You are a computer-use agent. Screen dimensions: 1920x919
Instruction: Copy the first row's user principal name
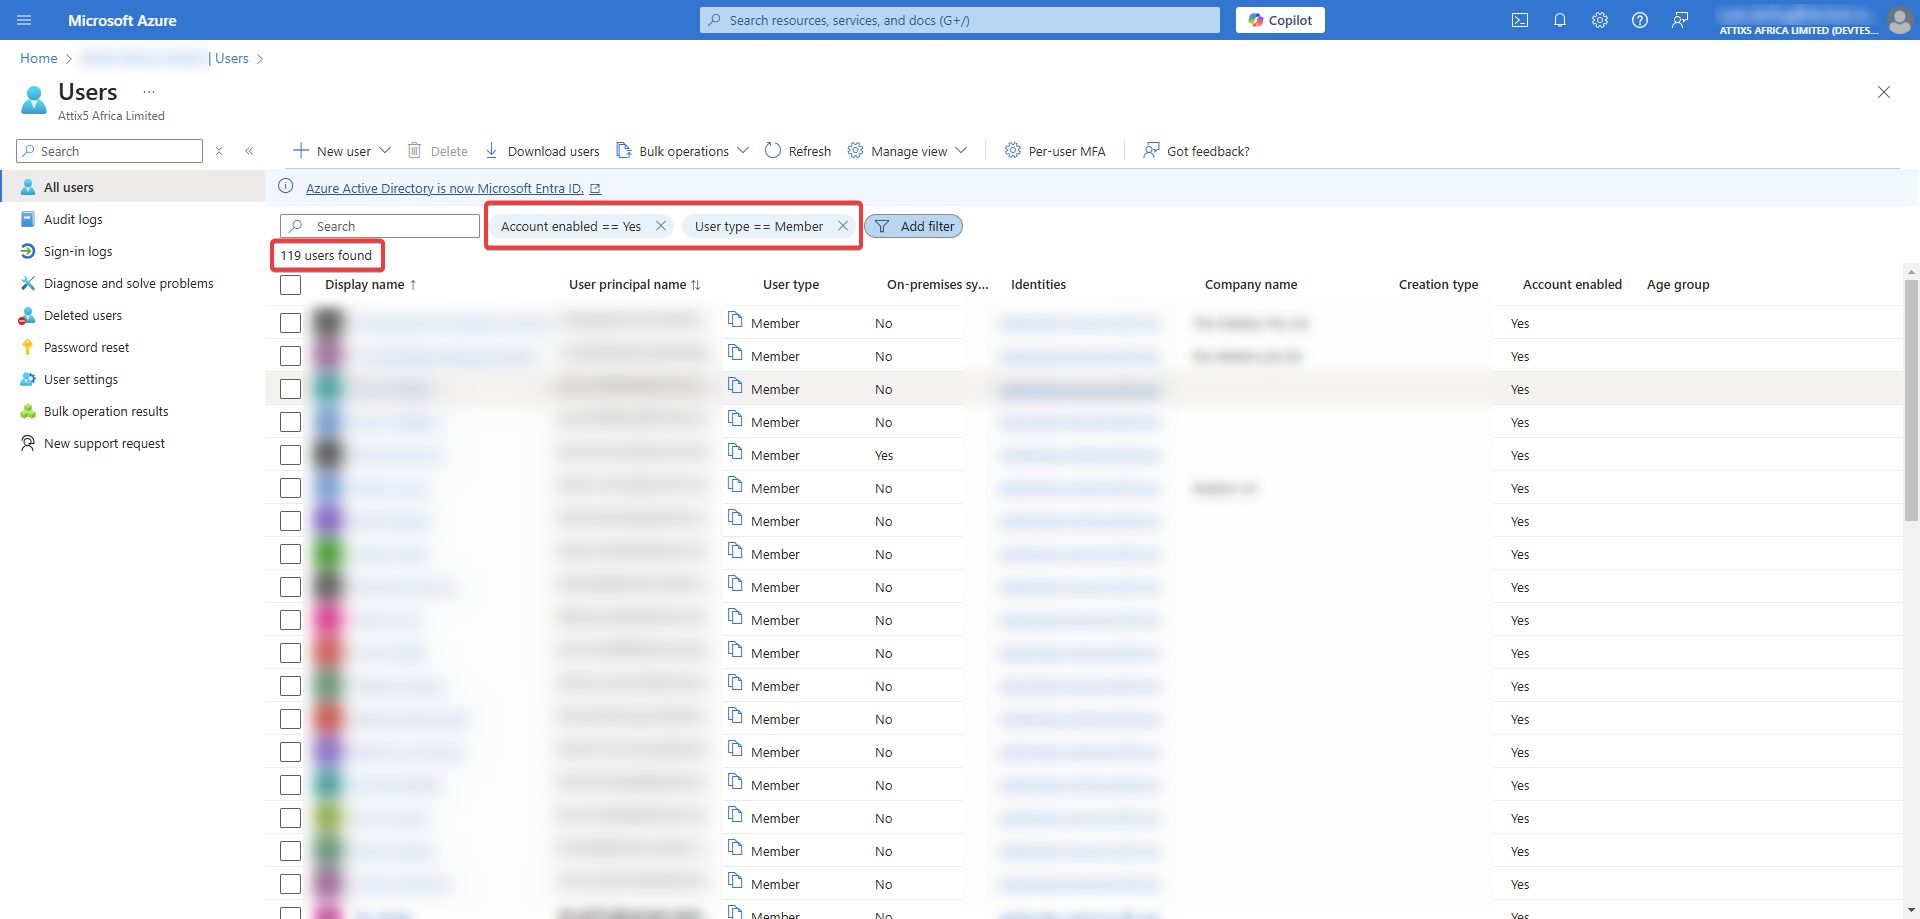pyautogui.click(x=735, y=320)
